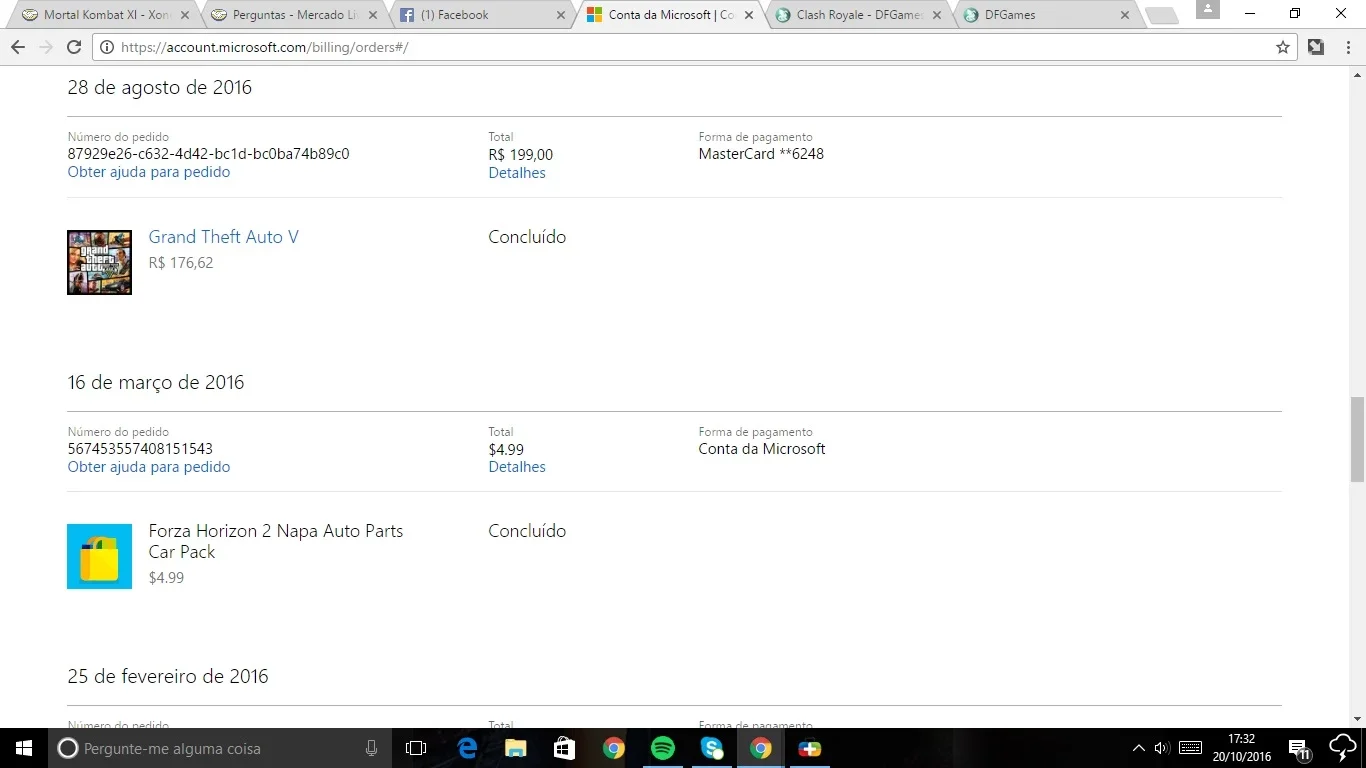Launch Microsoft Edge from the taskbar
The height and width of the screenshot is (768, 1366).
pos(467,748)
